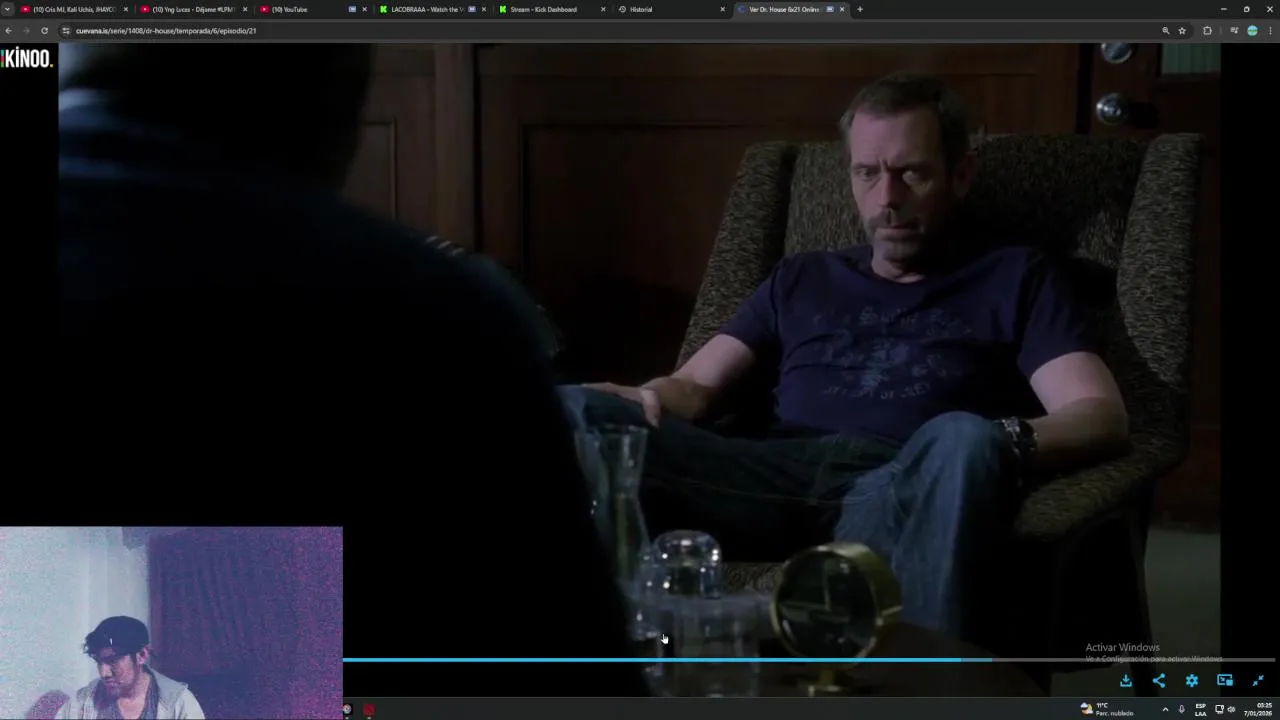Close the Stream - Kick Dashboard tab
Screen dimensions: 1280x720
coord(603,9)
